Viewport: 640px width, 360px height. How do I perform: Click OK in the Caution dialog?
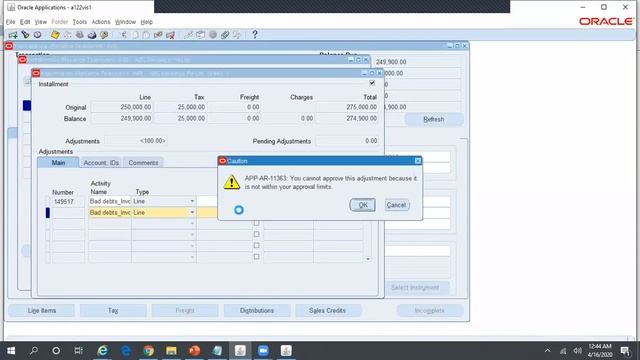(362, 205)
